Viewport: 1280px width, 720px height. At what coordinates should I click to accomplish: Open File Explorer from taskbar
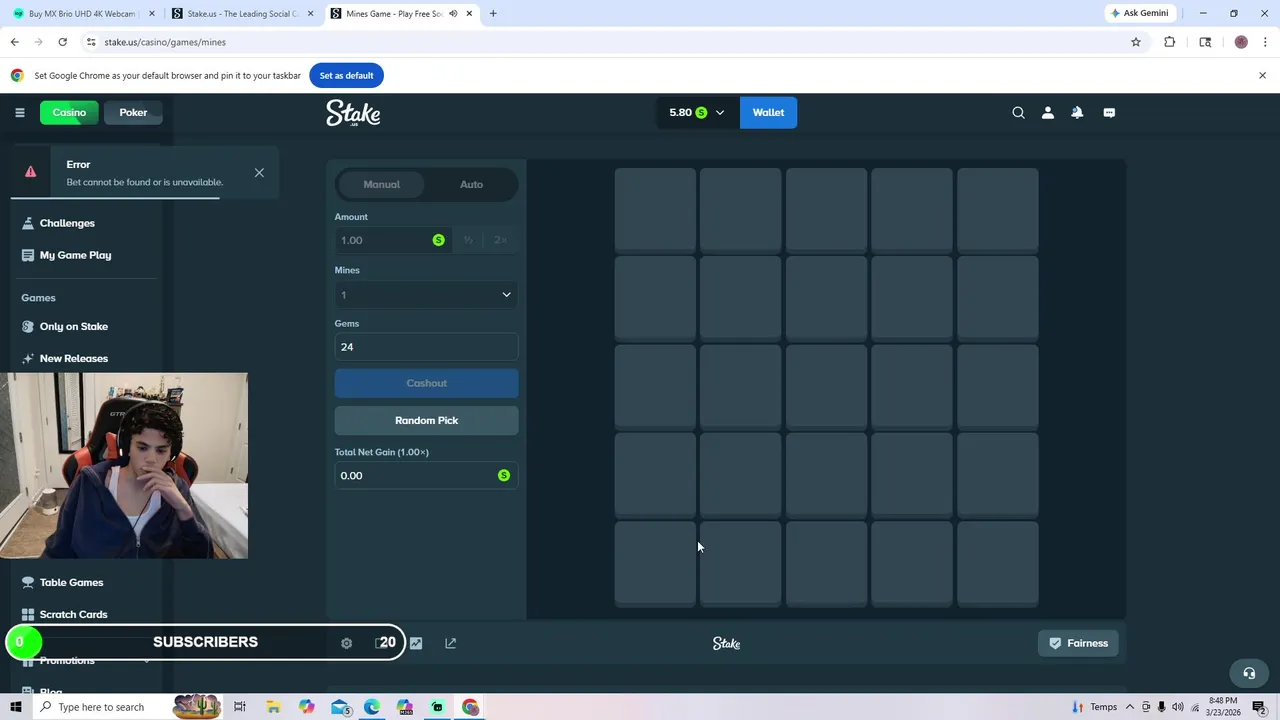tap(273, 707)
